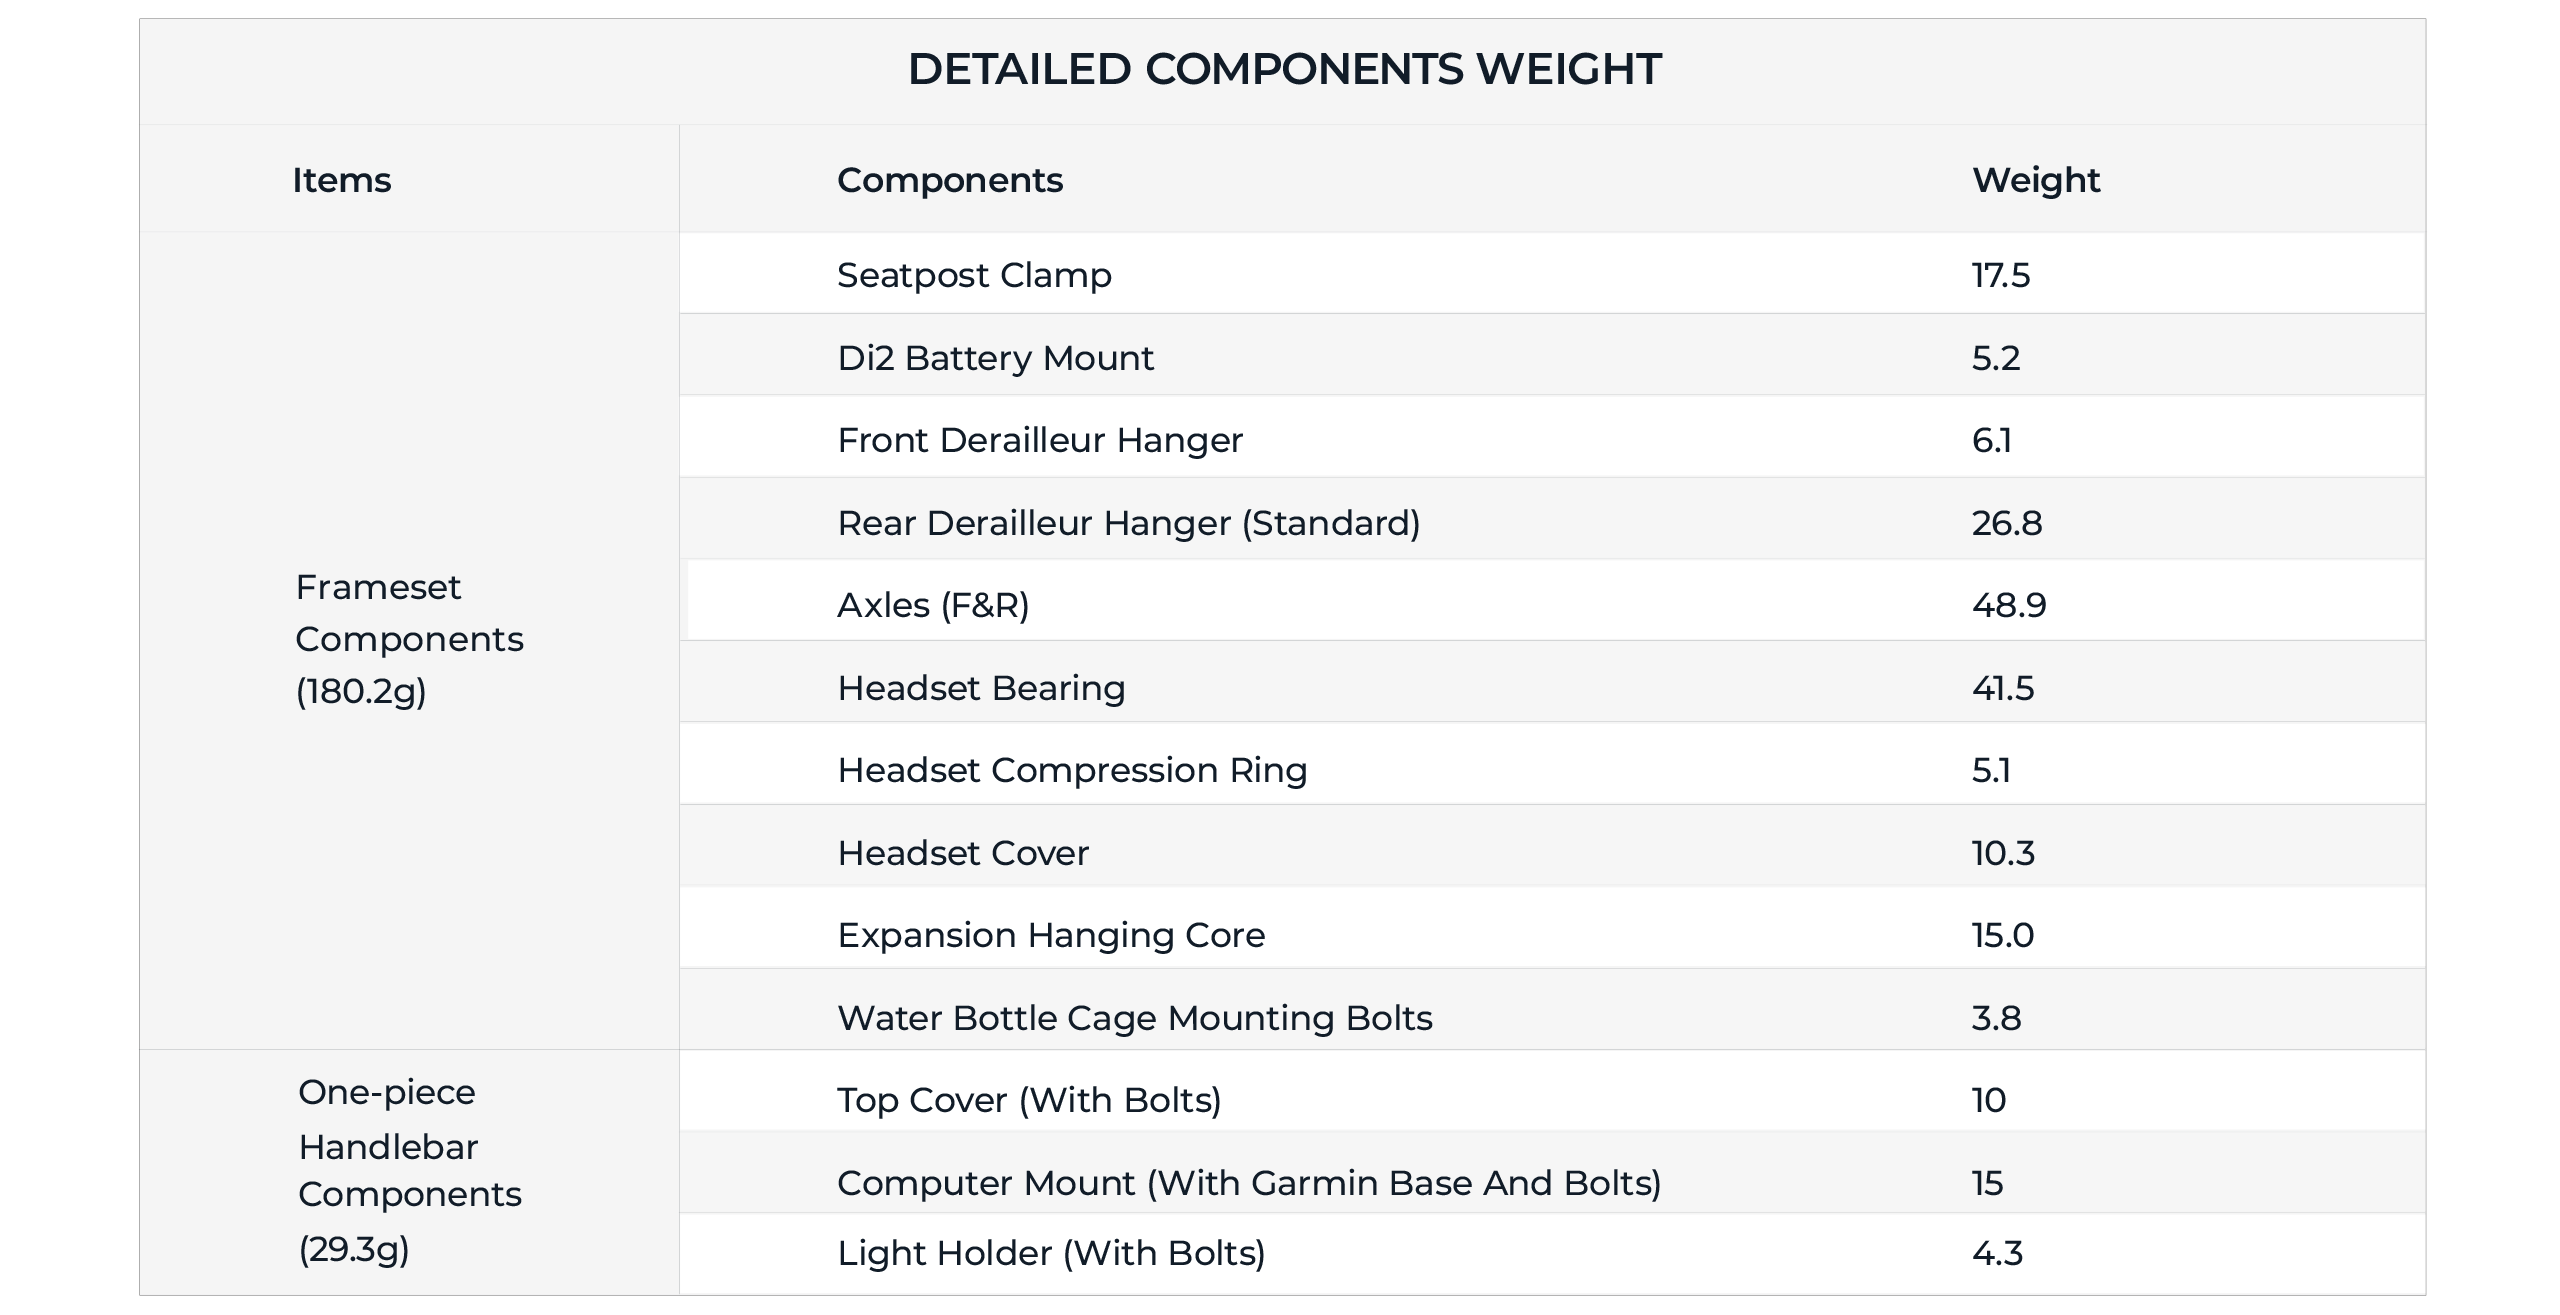Click the Weight column header
The image size is (2560, 1315).
(x=2035, y=180)
